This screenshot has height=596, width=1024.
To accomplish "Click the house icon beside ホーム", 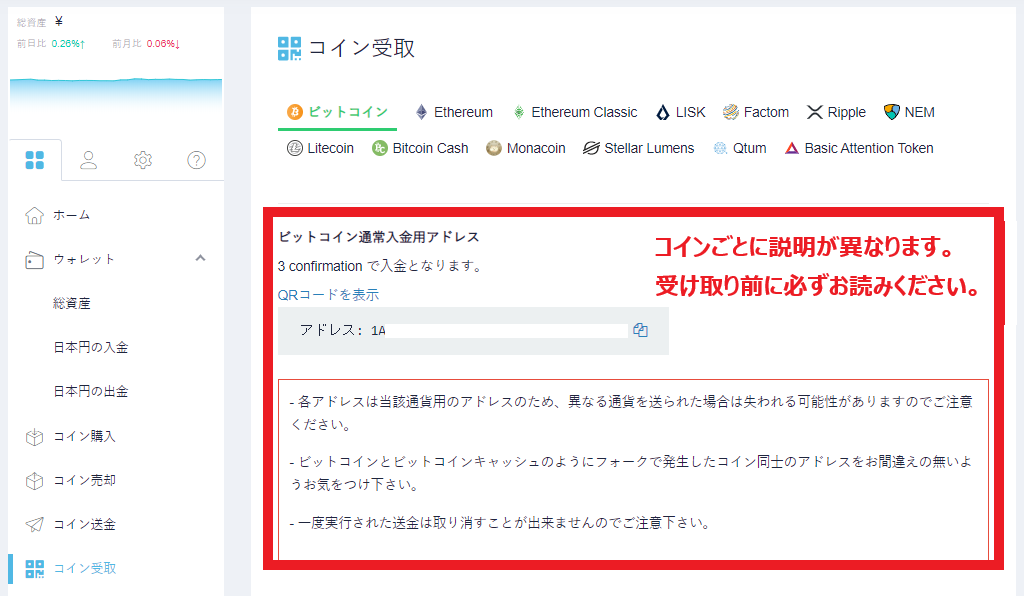I will click(x=34, y=215).
